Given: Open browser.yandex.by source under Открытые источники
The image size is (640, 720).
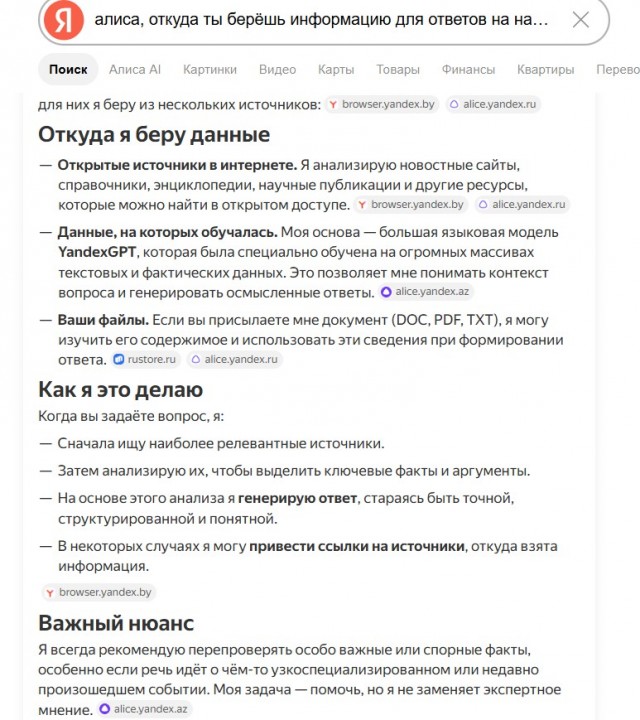Looking at the screenshot, I should click(x=411, y=204).
